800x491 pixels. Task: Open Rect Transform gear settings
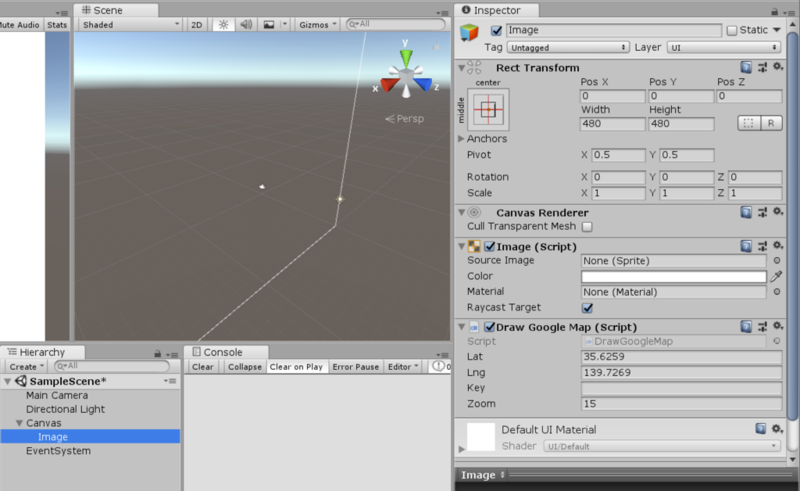(x=778, y=67)
